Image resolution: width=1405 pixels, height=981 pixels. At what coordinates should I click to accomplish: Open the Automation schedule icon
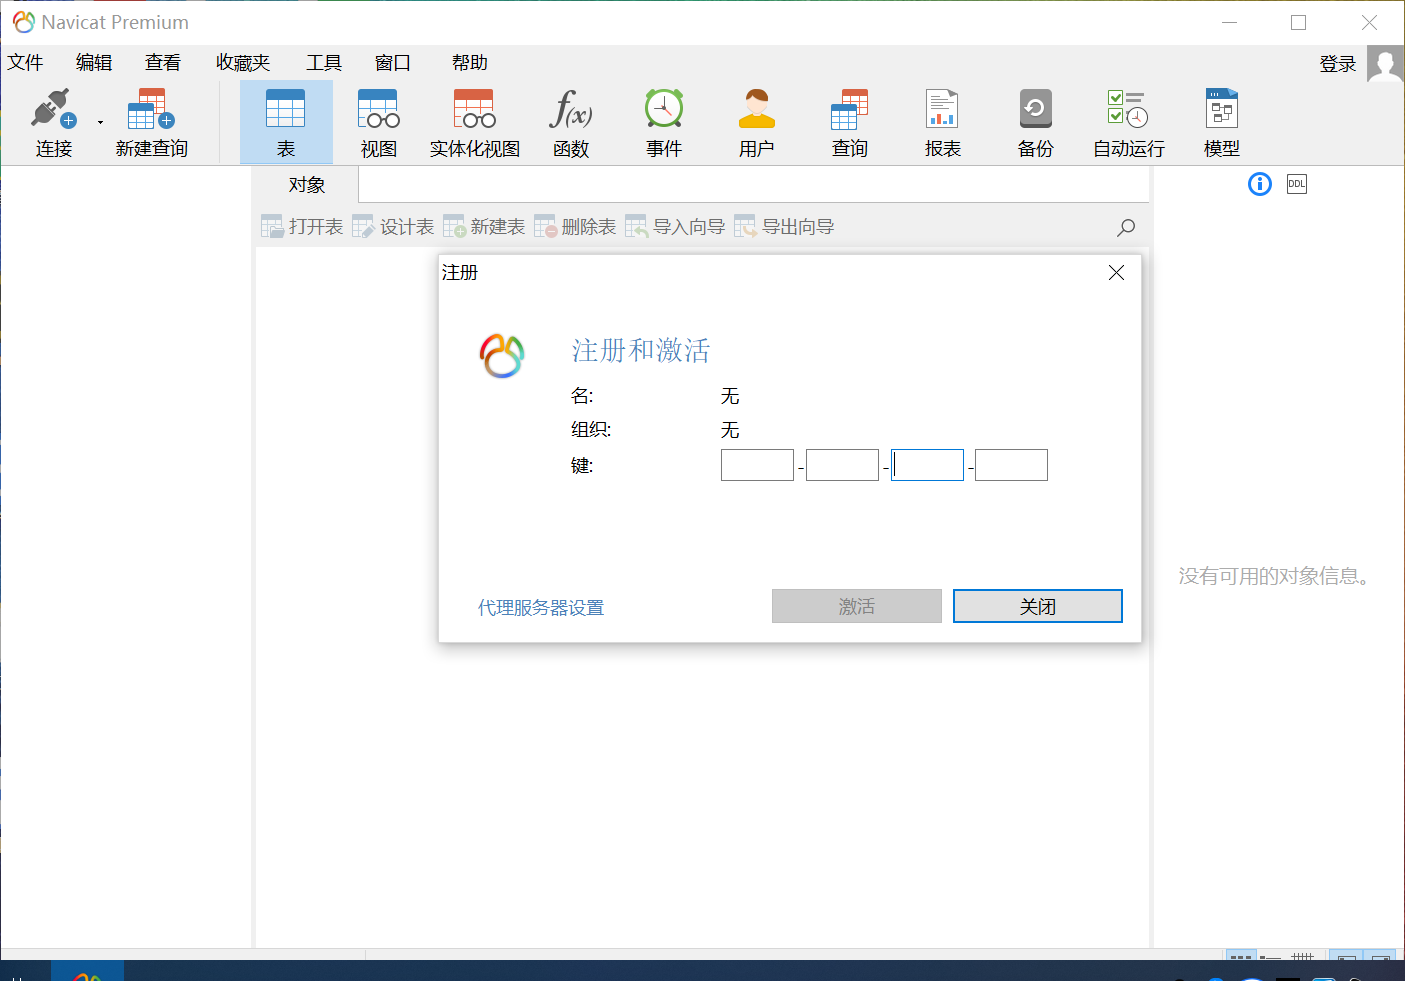[1128, 110]
